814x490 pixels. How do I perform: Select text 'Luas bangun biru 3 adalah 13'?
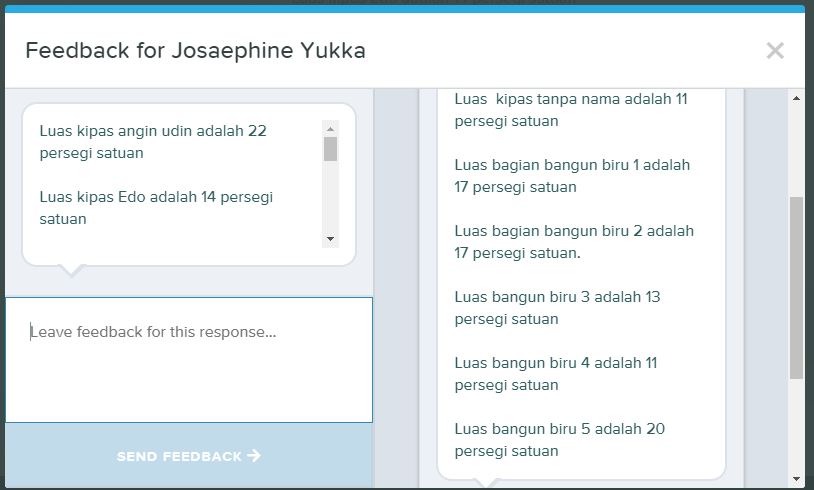coord(558,297)
